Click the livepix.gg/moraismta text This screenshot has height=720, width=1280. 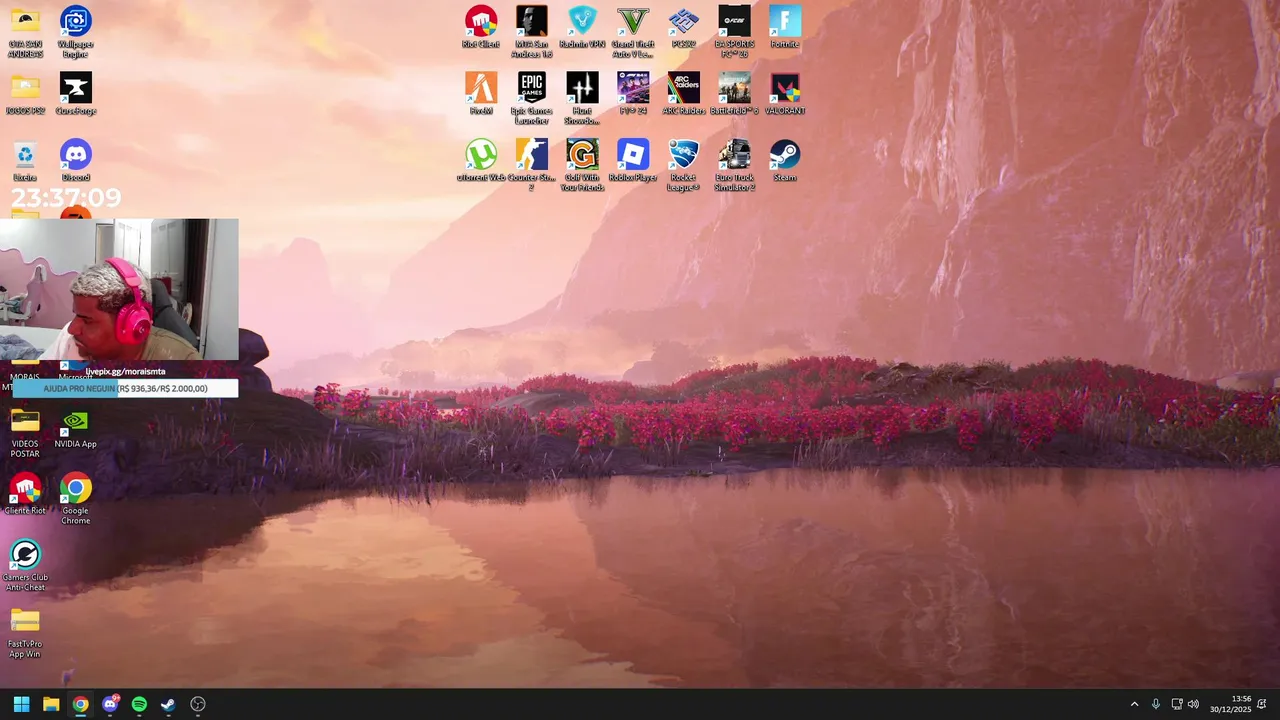[125, 371]
